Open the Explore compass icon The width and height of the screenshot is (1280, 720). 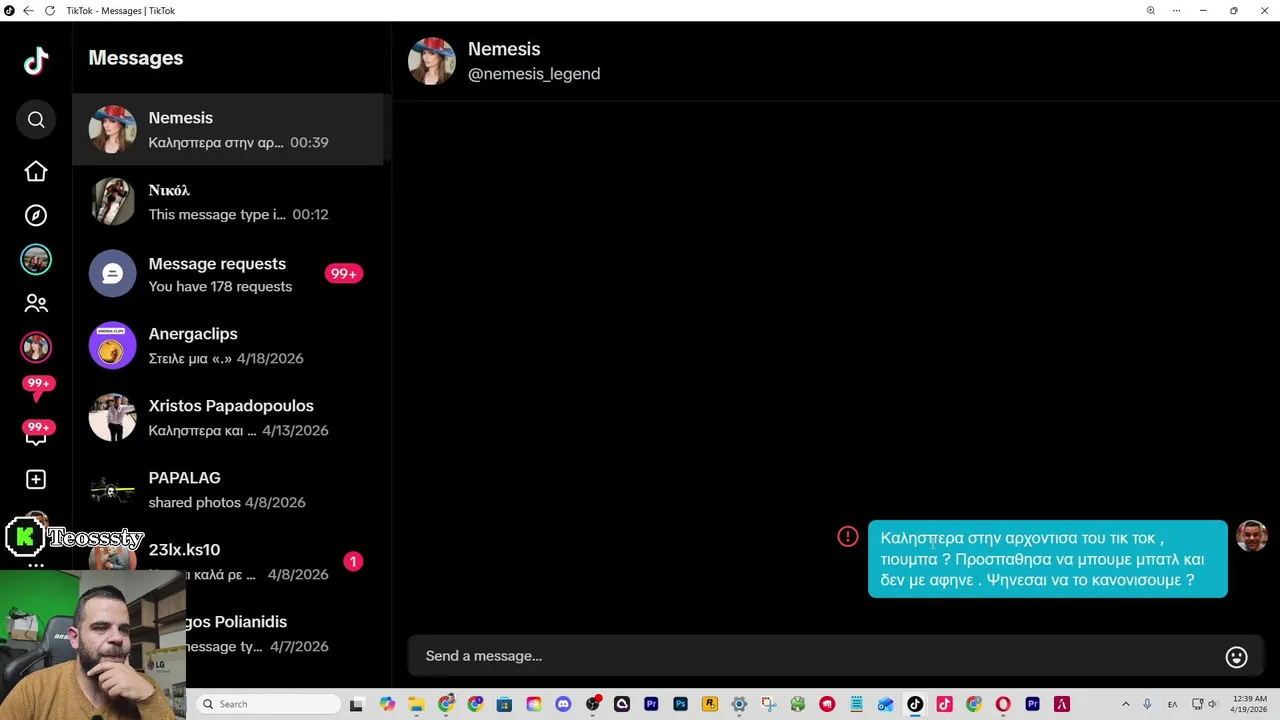point(36,216)
